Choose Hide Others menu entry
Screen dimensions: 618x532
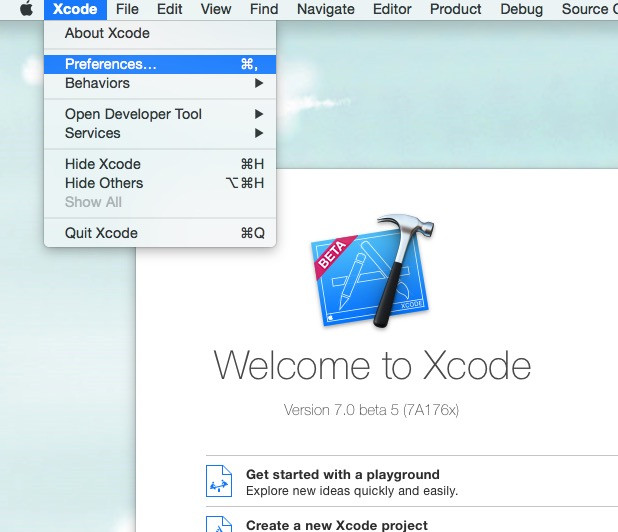[x=160, y=183]
